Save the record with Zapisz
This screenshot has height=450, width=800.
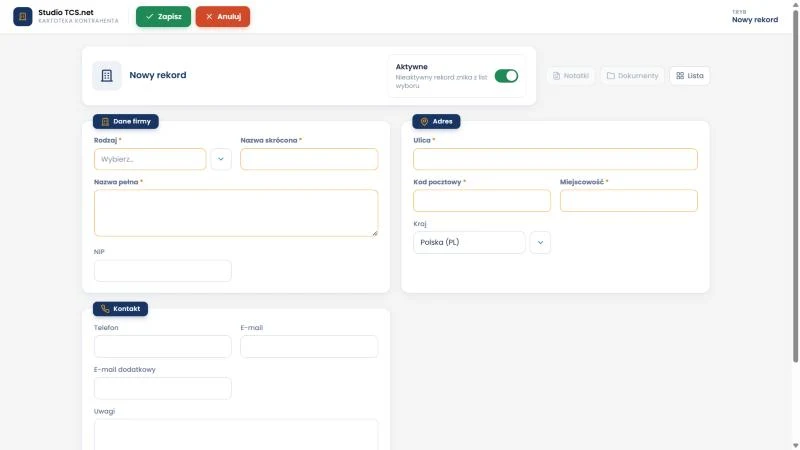tap(163, 16)
